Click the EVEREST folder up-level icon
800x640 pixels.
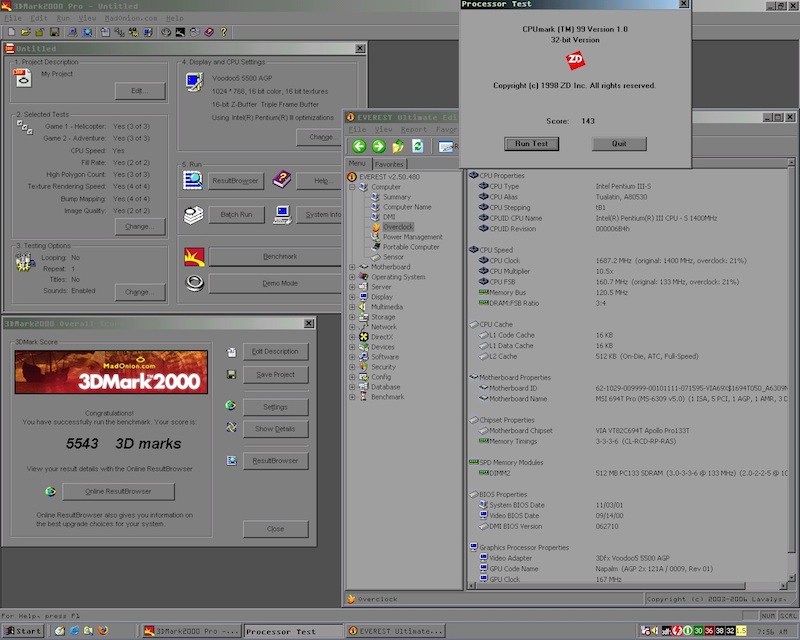(x=398, y=146)
